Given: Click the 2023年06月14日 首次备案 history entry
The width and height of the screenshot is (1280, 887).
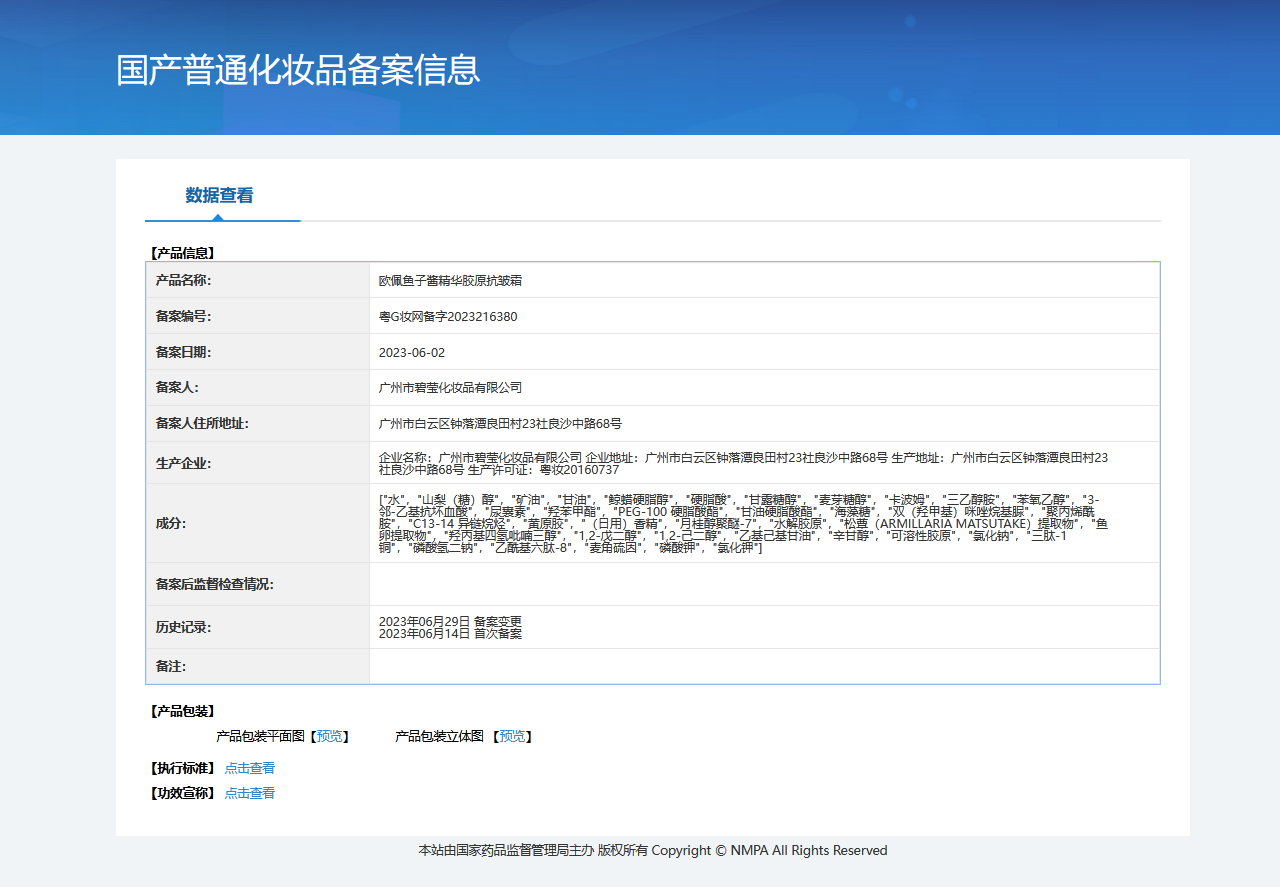Looking at the screenshot, I should [x=450, y=634].
